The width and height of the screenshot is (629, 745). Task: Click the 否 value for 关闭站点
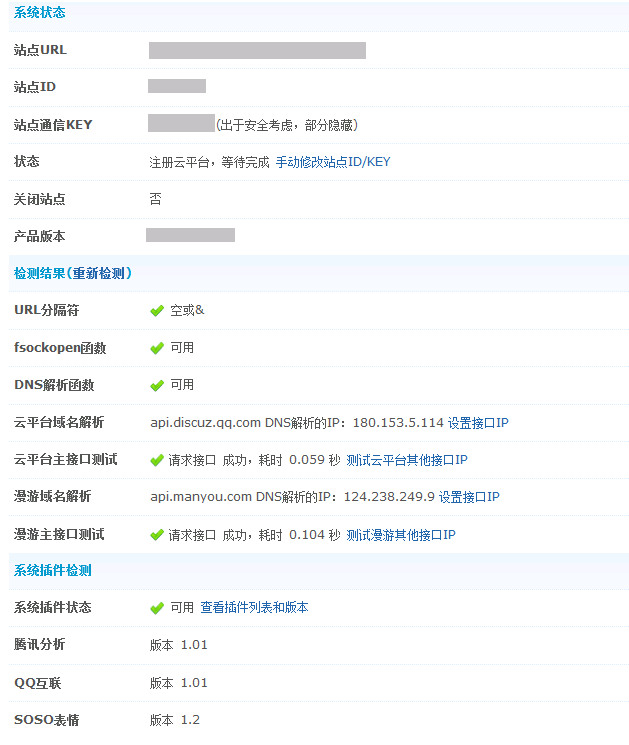155,199
